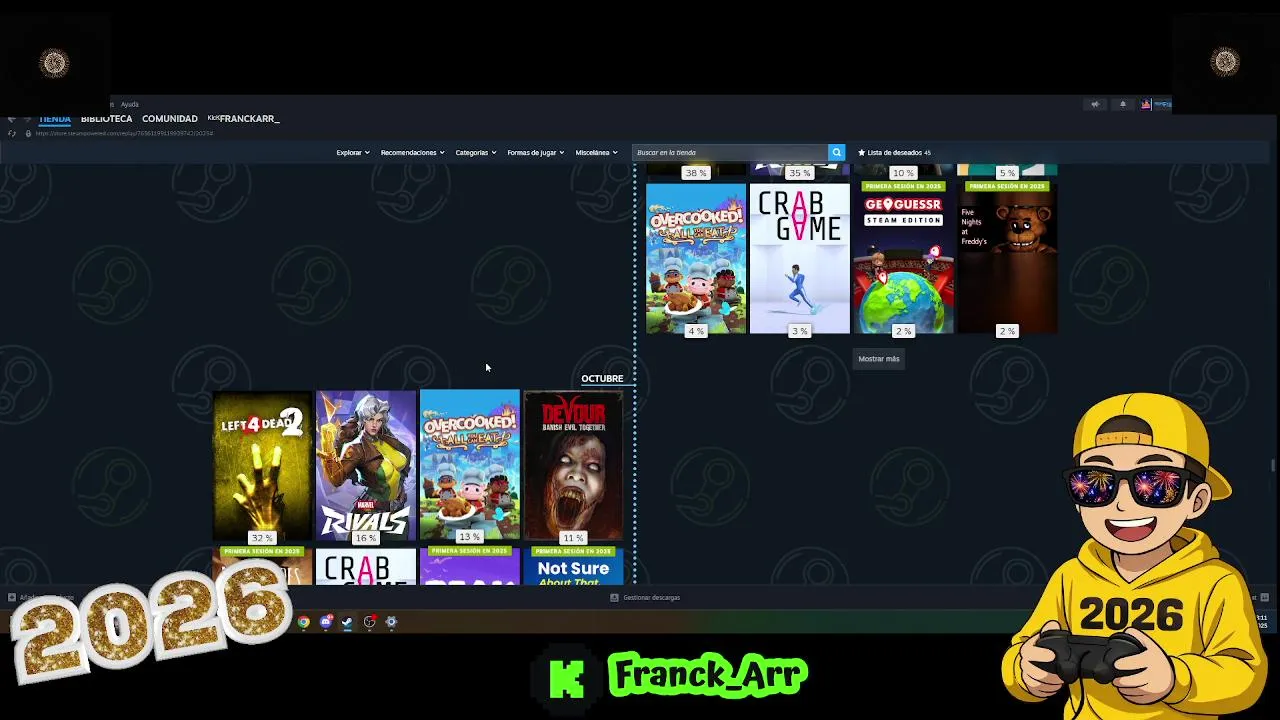Click the search magnifier button
The width and height of the screenshot is (1280, 720).
point(836,152)
